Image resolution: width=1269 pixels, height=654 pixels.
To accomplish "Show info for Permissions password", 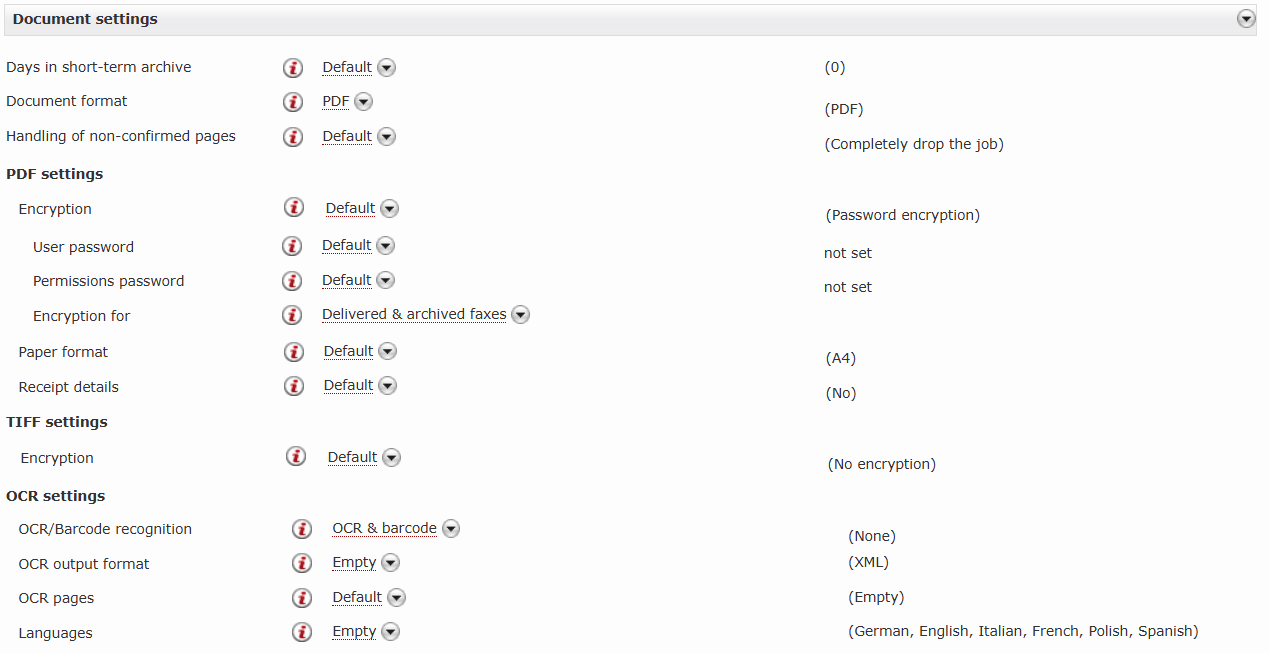I will click(x=292, y=281).
